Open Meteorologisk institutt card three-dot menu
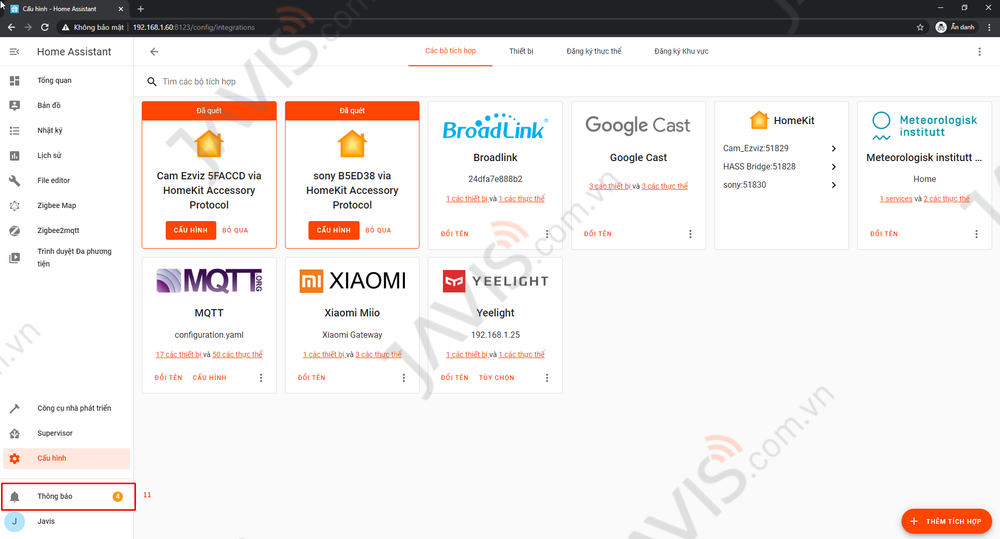 [x=976, y=234]
